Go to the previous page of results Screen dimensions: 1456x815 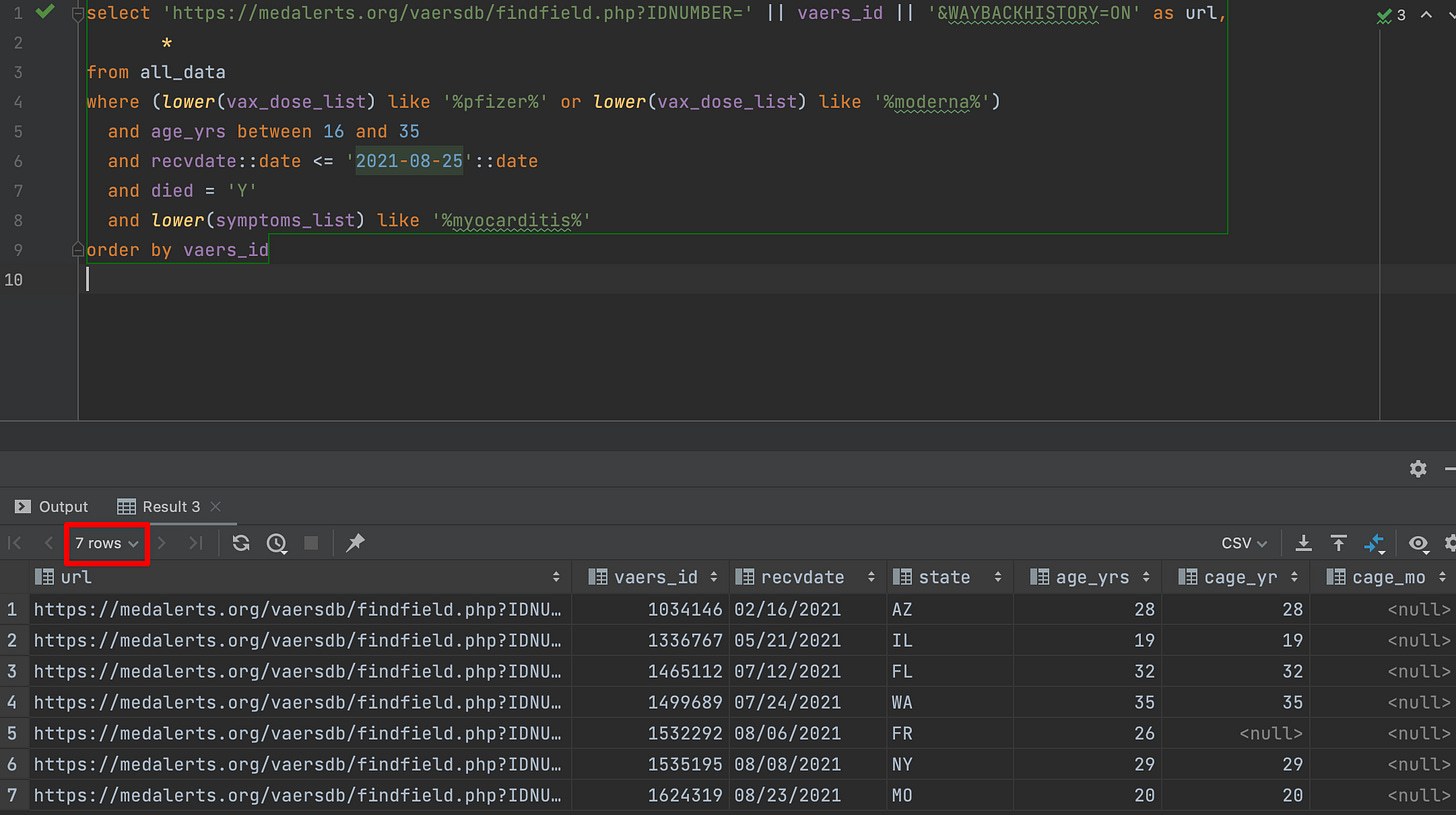coord(48,543)
